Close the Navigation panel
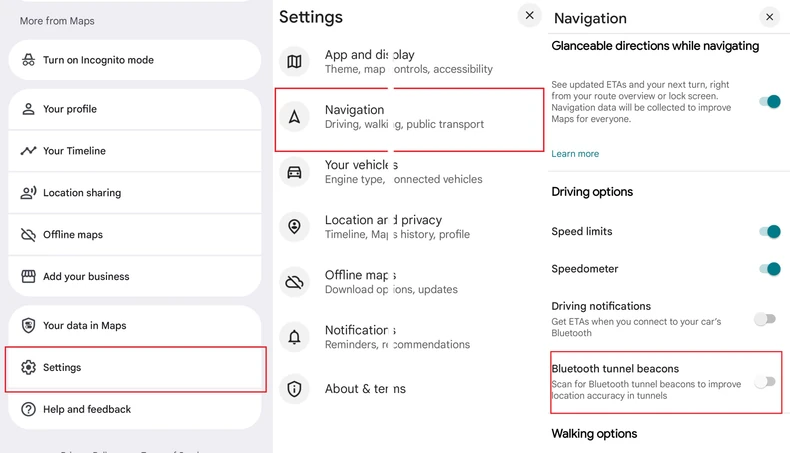Screen dimensions: 790x453 (769, 17)
